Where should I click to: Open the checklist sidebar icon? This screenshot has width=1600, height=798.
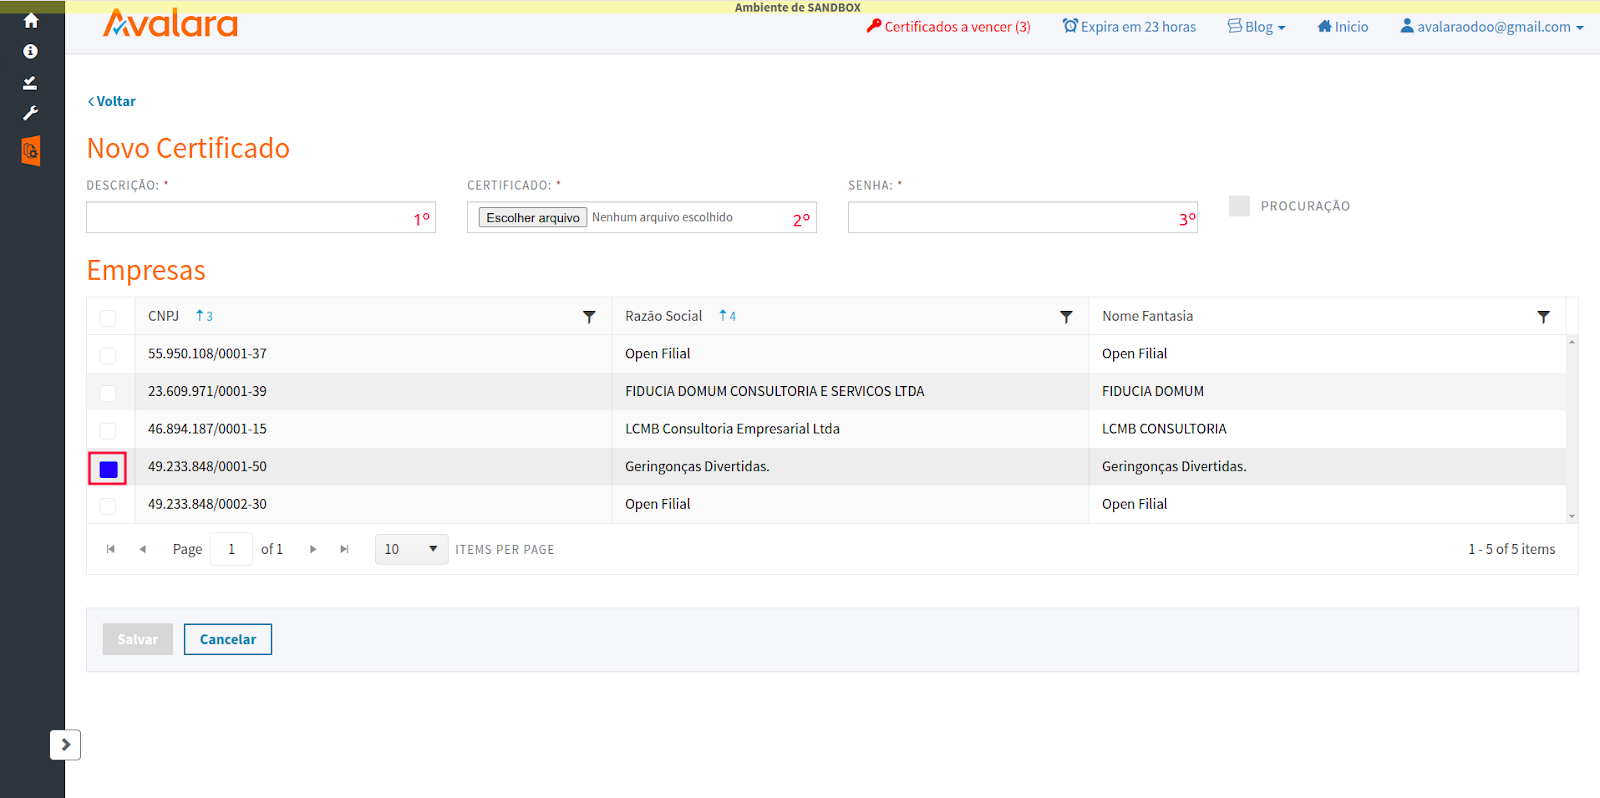click(x=31, y=82)
